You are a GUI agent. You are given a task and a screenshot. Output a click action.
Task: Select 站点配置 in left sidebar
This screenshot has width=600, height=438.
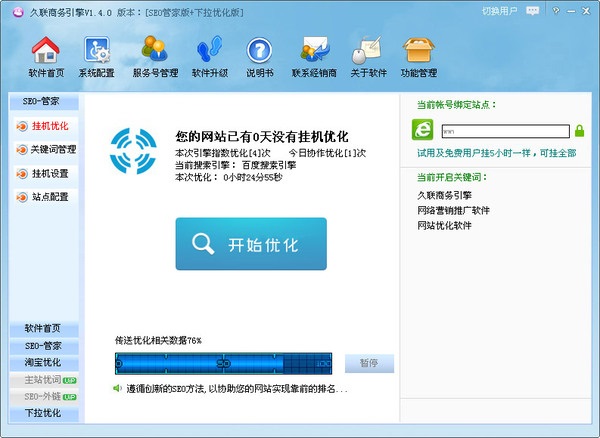pos(46,197)
